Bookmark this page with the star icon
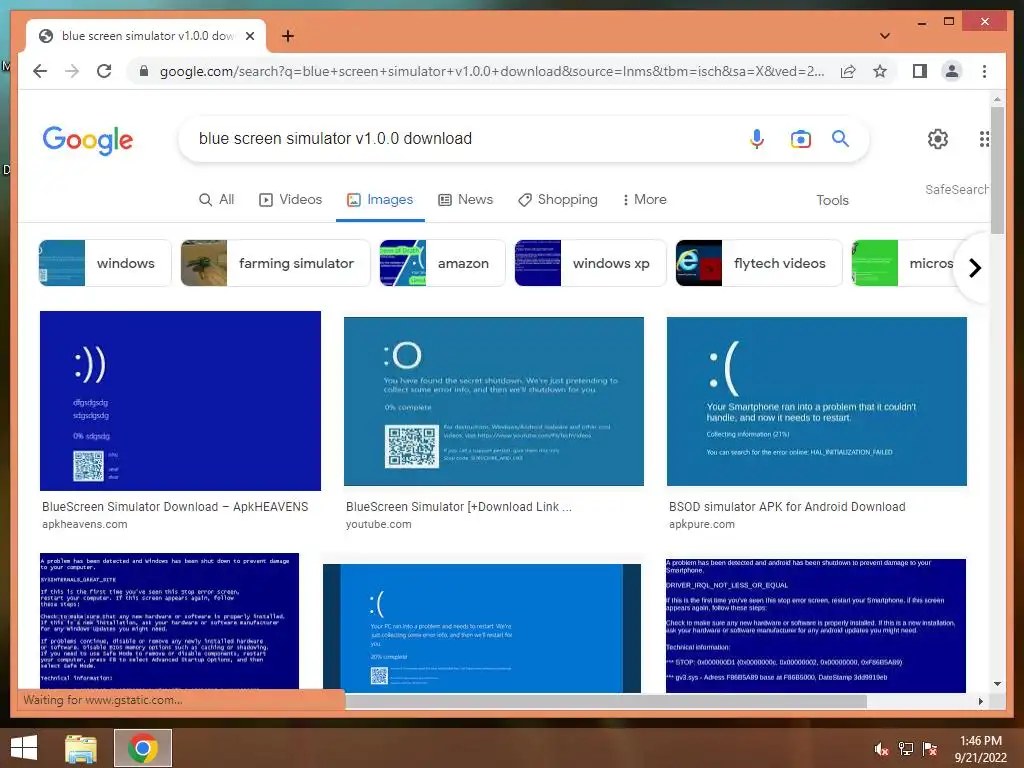This screenshot has width=1024, height=768. [x=880, y=71]
